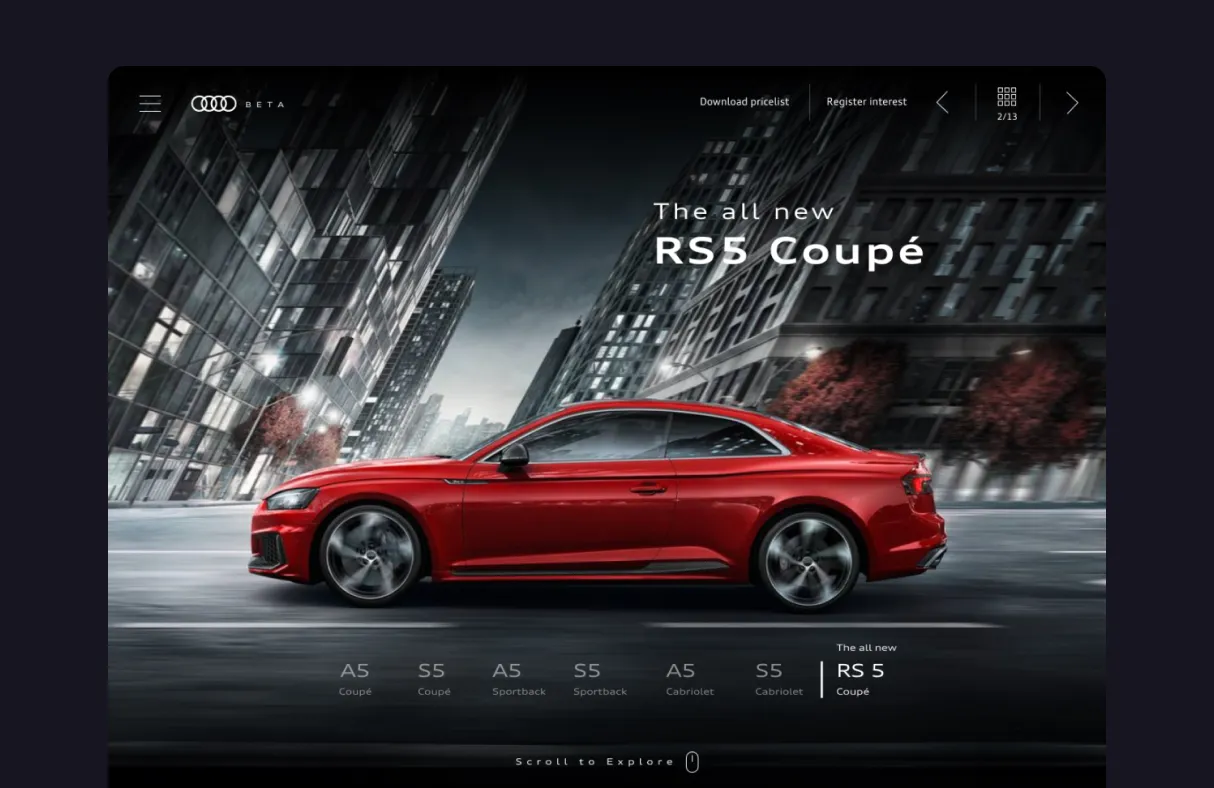Open the hamburger menu
Image resolution: width=1214 pixels, height=788 pixels.
150,103
